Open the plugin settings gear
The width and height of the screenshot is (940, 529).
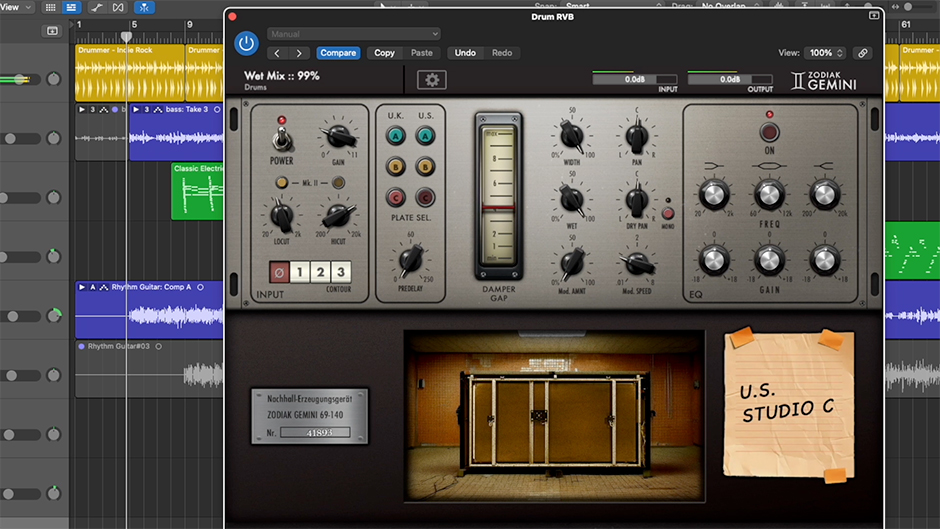pyautogui.click(x=431, y=80)
